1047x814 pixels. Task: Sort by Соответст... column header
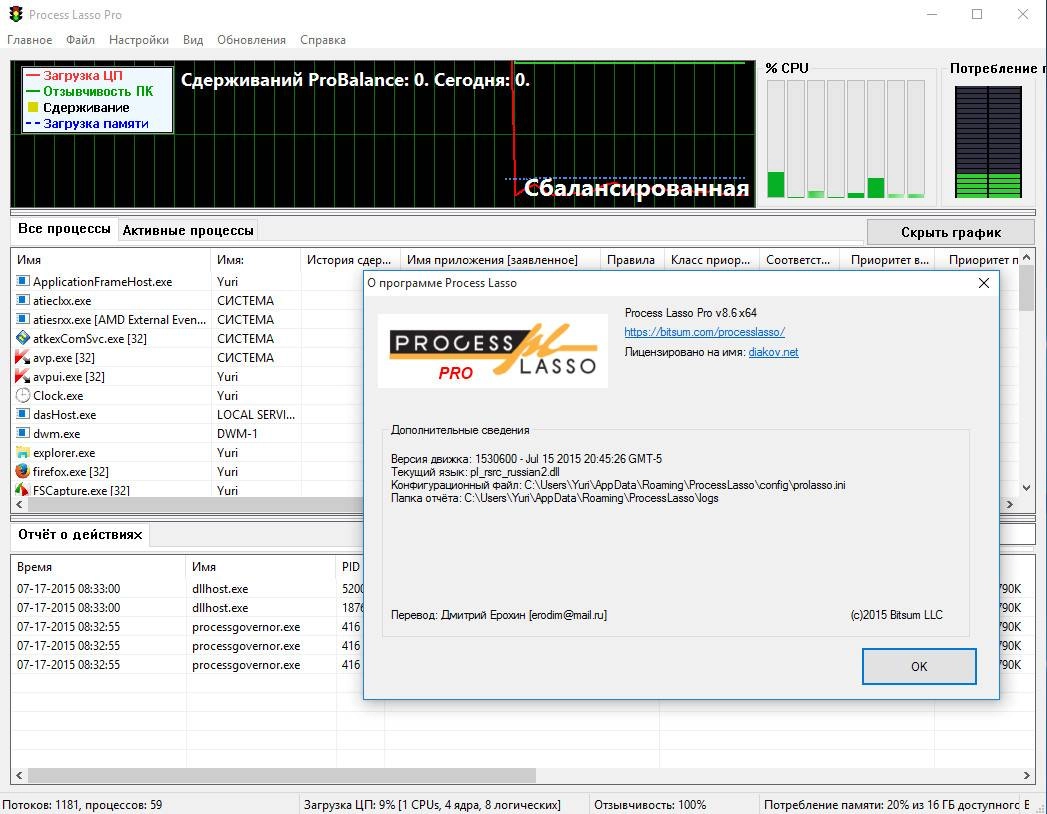[799, 260]
